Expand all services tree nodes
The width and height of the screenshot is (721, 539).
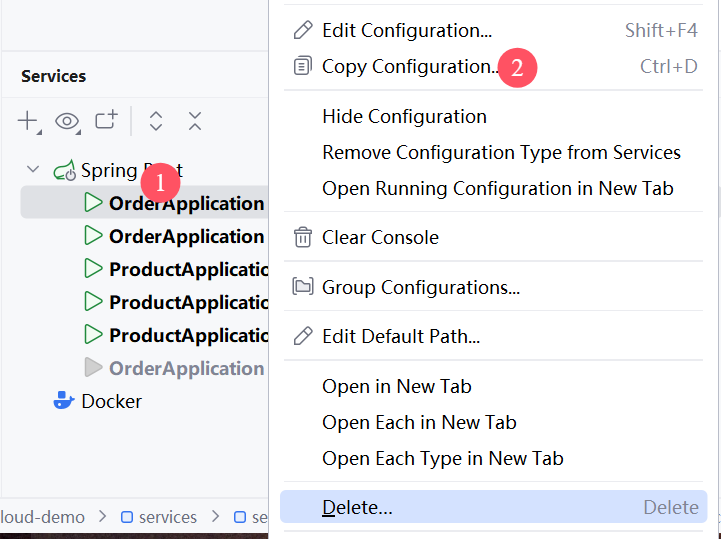tap(155, 121)
